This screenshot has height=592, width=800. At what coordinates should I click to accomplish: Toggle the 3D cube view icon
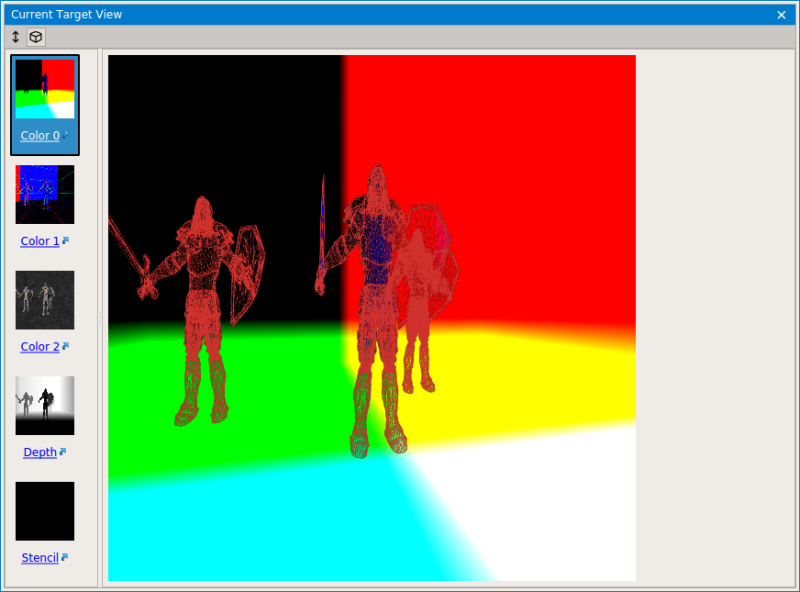click(x=36, y=37)
